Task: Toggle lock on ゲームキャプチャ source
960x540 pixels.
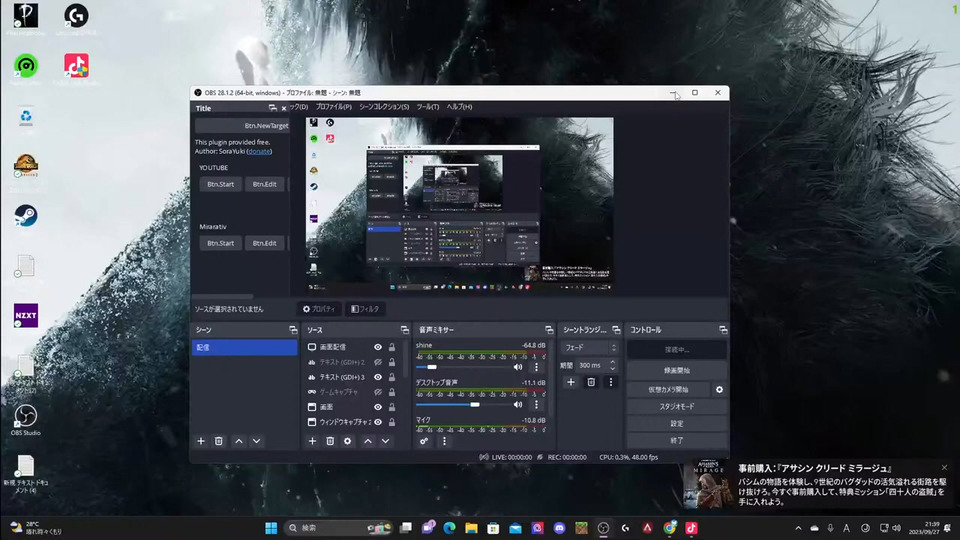Action: [x=392, y=392]
